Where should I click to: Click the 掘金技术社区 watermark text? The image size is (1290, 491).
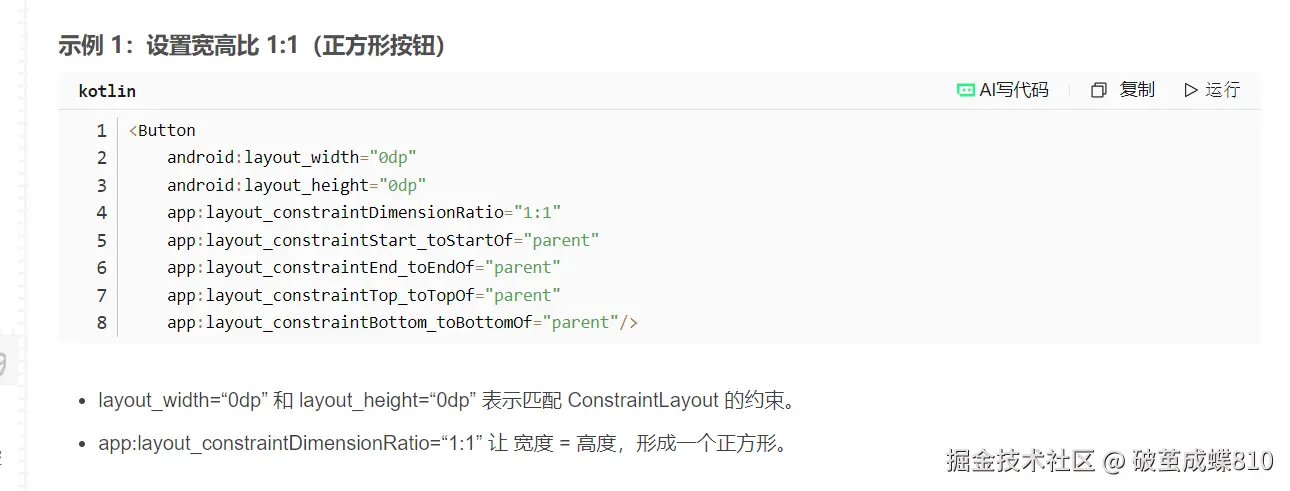(x=1019, y=460)
